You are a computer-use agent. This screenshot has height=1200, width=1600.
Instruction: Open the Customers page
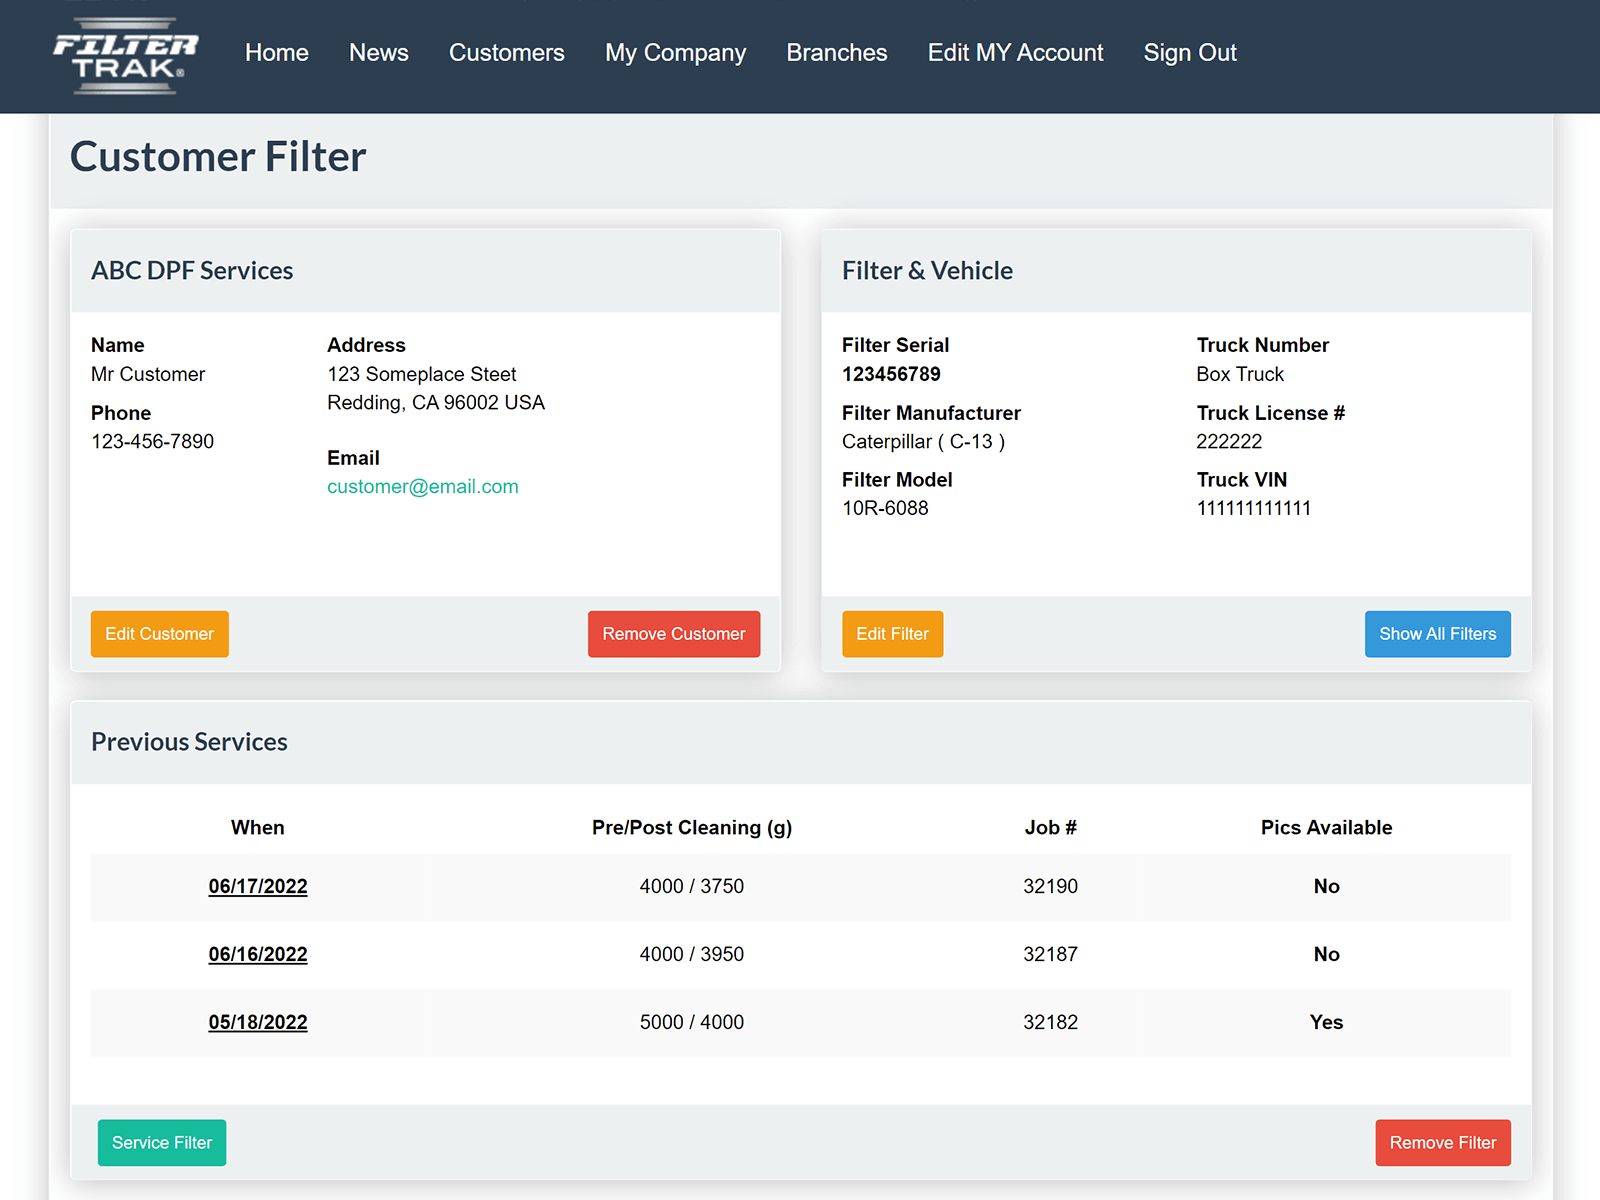pos(507,53)
